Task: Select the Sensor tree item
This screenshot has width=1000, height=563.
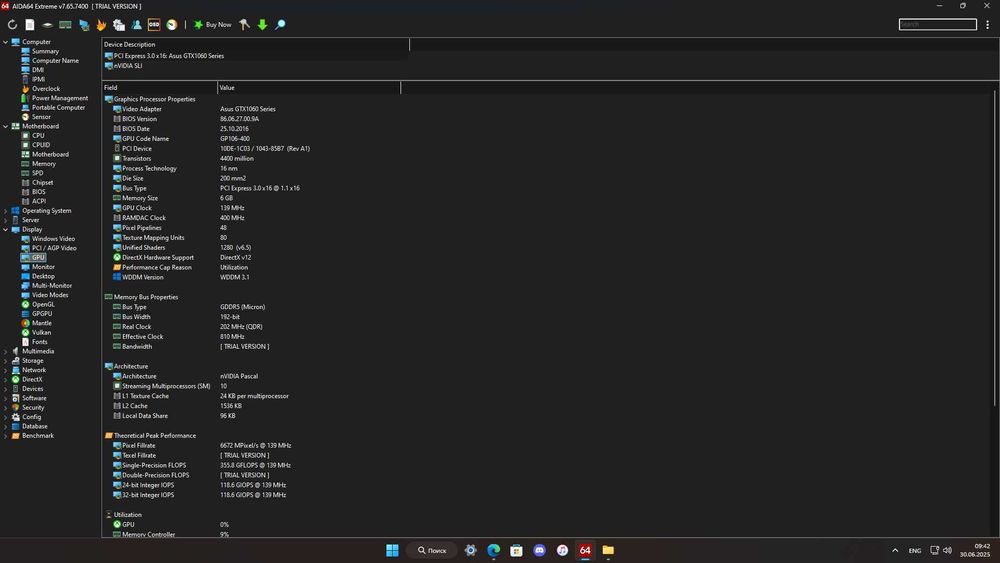Action: click(41, 117)
